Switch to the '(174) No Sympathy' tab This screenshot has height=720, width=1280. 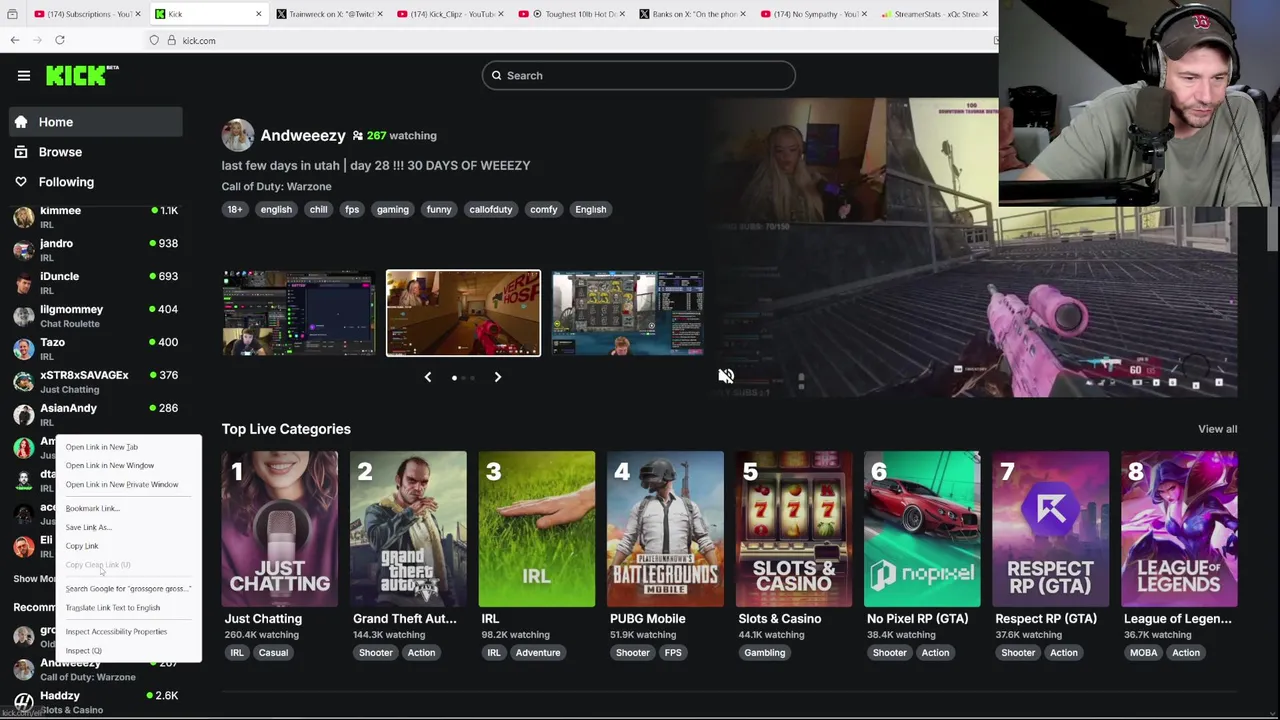(x=813, y=14)
